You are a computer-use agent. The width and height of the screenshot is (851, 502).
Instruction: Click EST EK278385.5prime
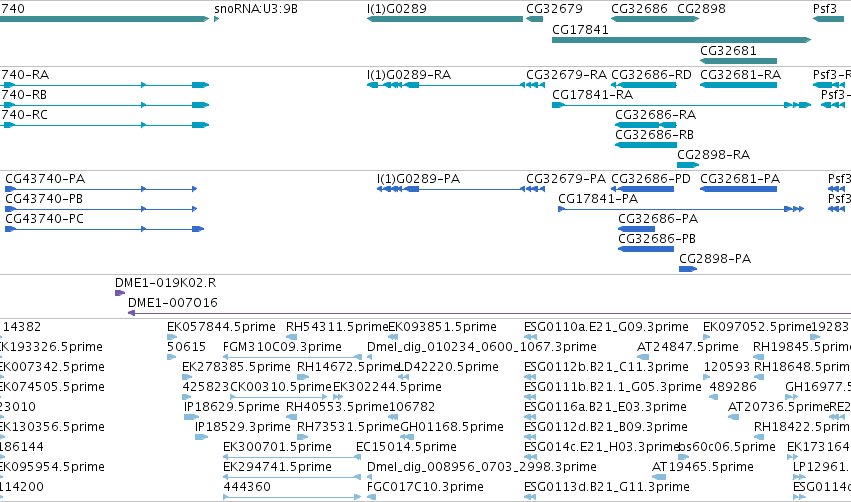(x=187, y=377)
